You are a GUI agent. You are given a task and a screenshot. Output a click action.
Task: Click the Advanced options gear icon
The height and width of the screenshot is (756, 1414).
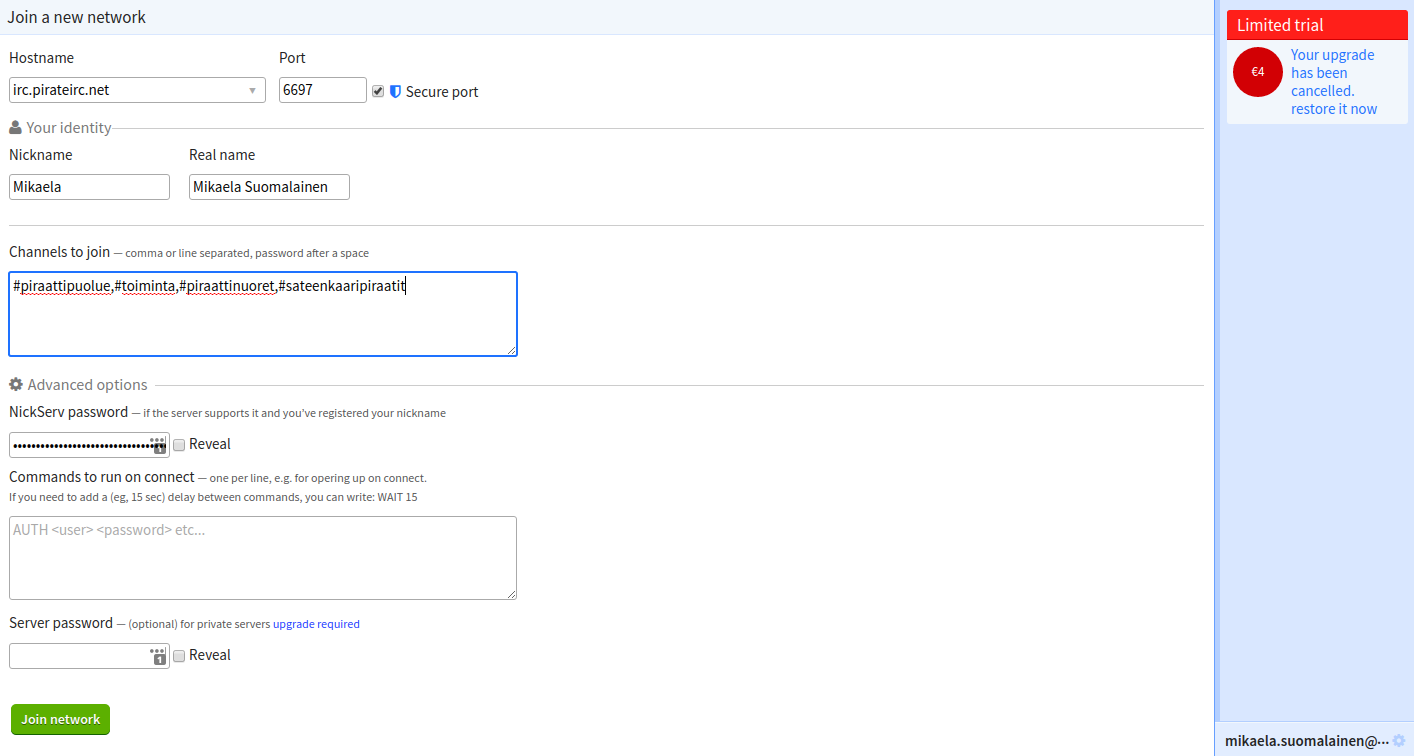[16, 385]
